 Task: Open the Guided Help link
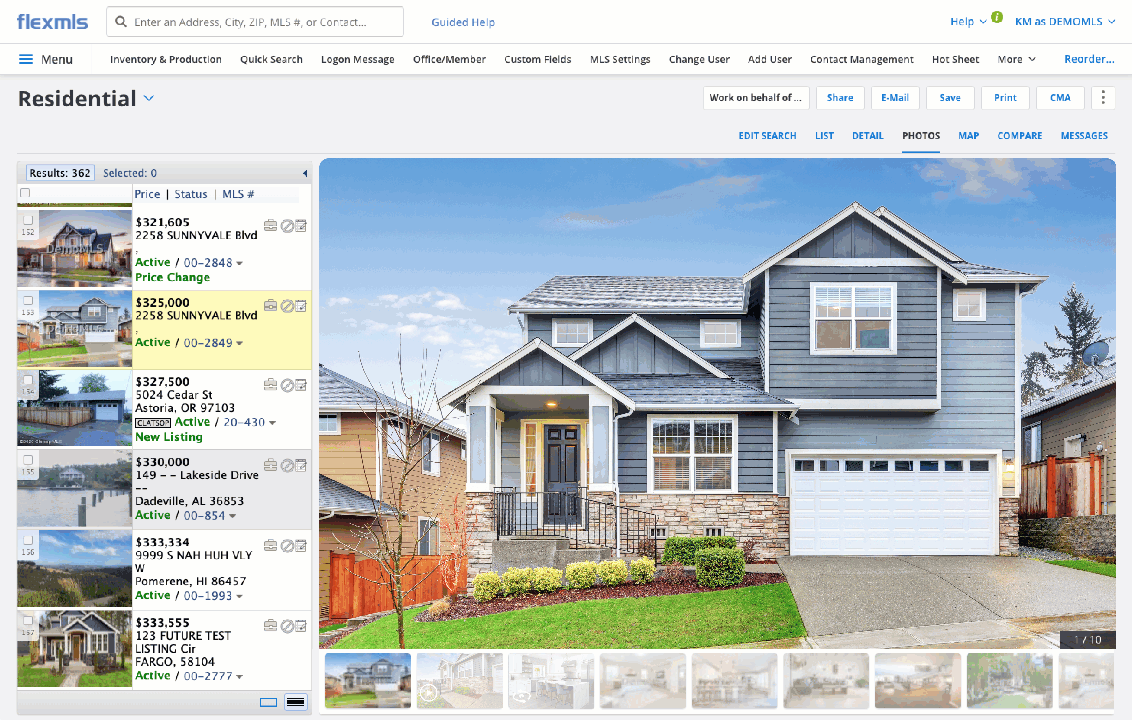462,21
